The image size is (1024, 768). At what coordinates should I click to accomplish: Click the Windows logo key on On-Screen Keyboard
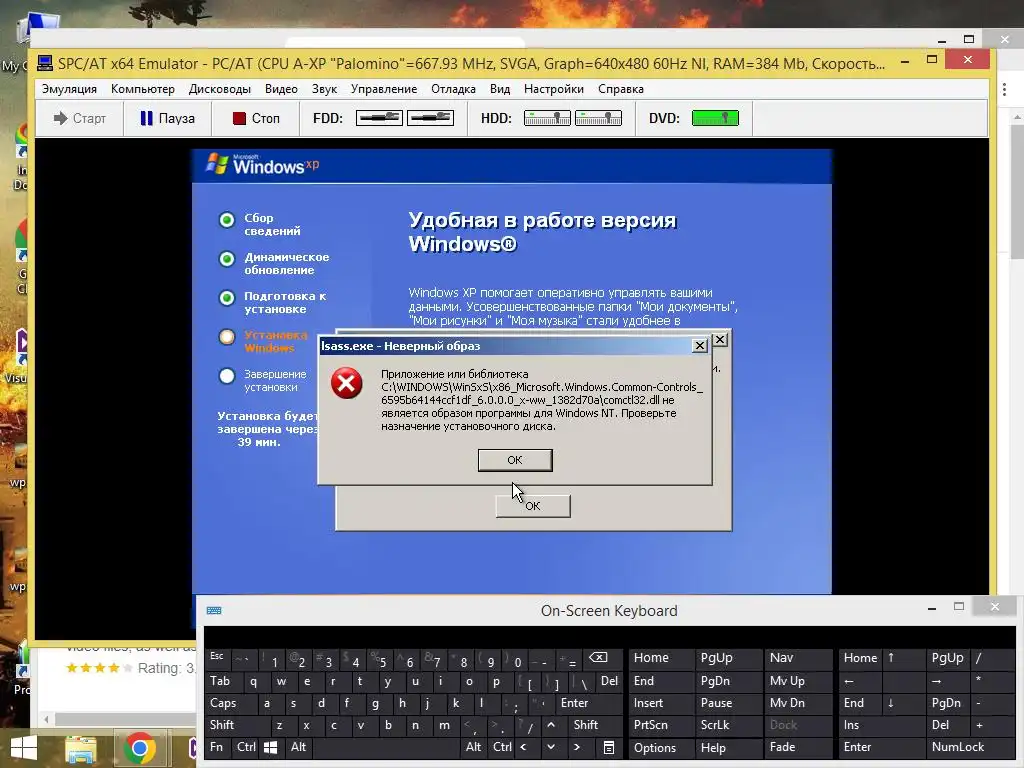point(270,748)
